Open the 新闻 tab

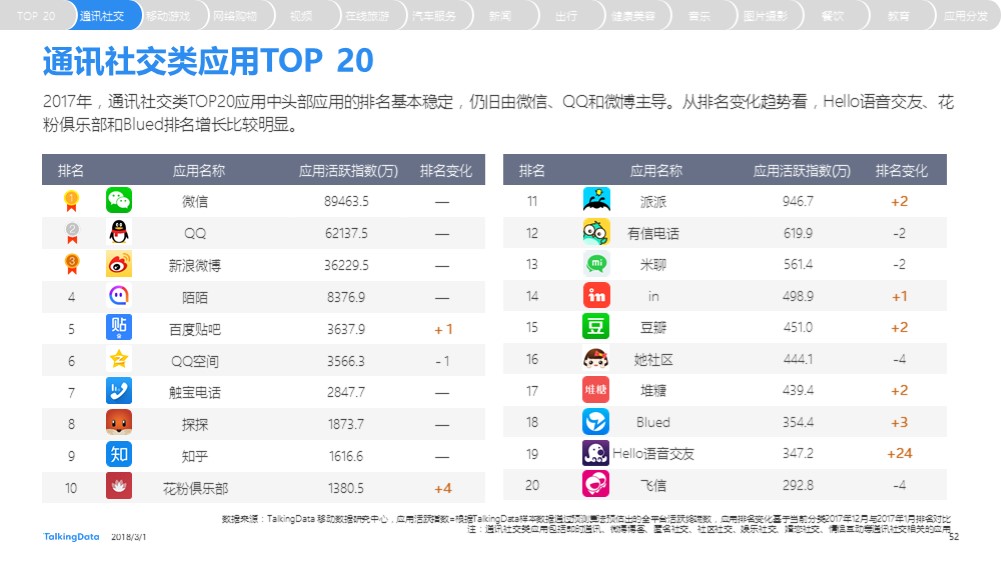pyautogui.click(x=500, y=16)
